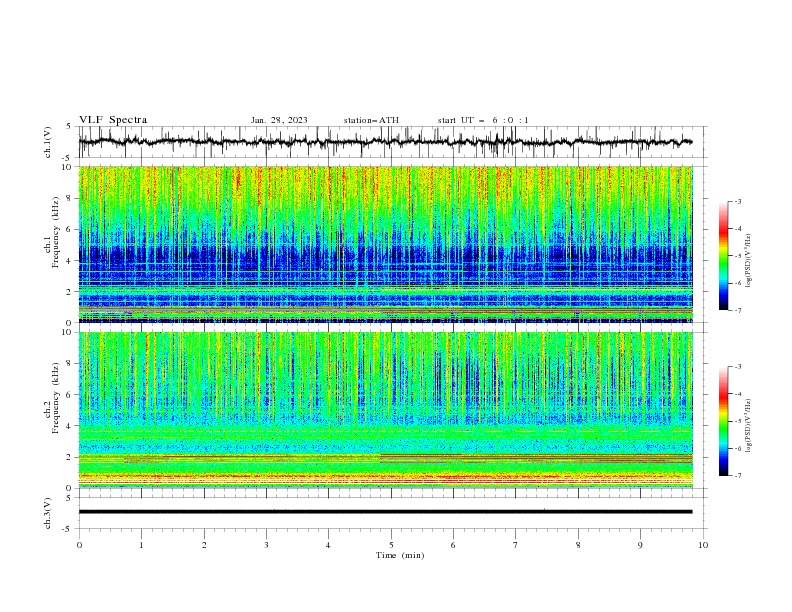
Task: Click the ch.1 colorbar log(PSD)(V²/Hz) label
Action: coord(749,261)
